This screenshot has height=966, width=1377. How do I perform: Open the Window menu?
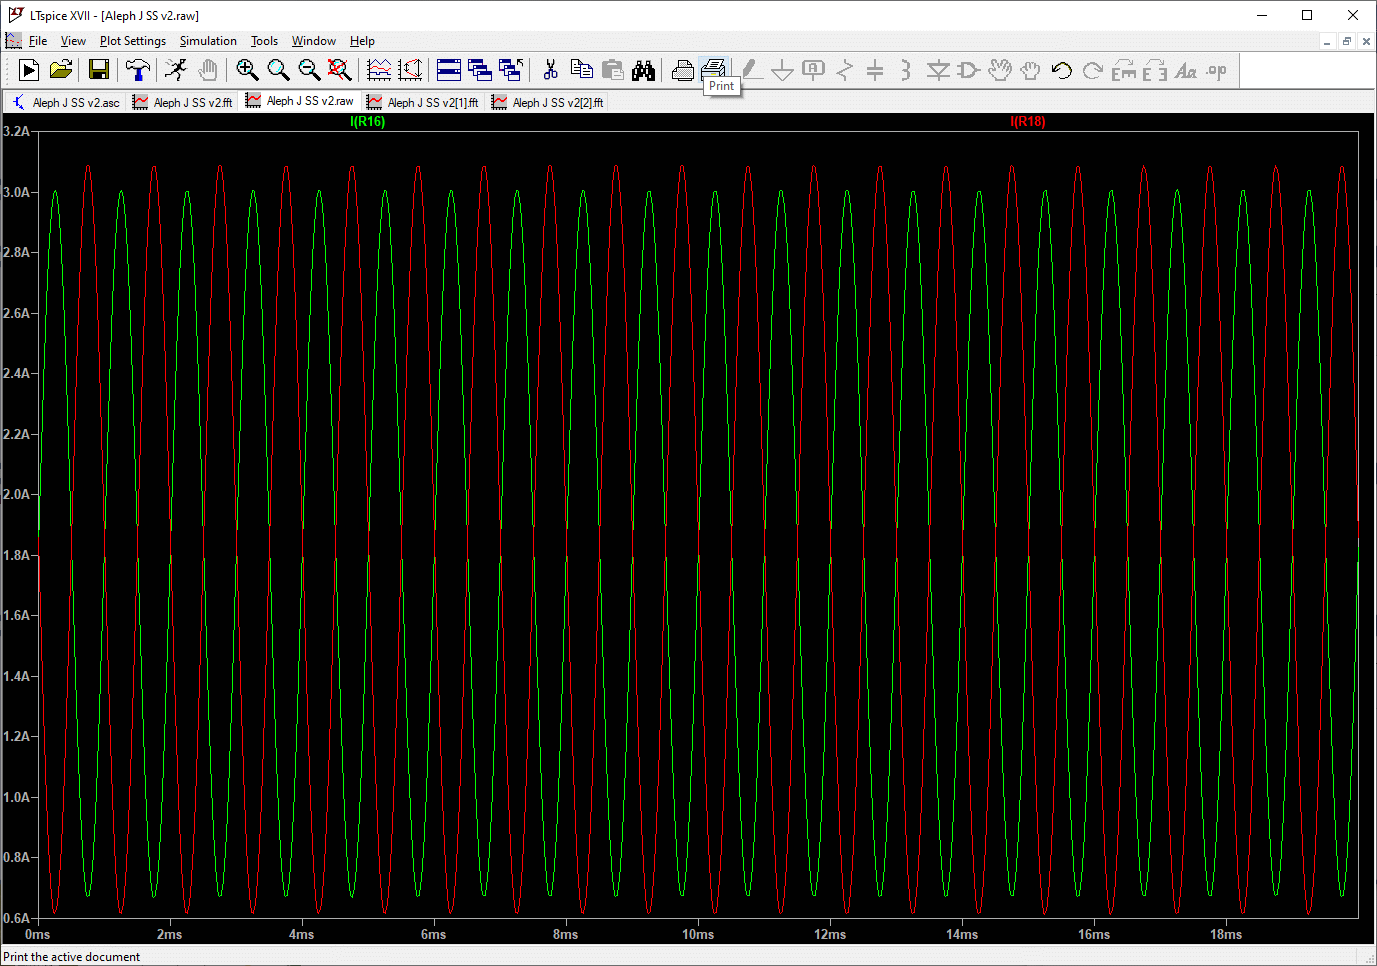click(x=313, y=41)
